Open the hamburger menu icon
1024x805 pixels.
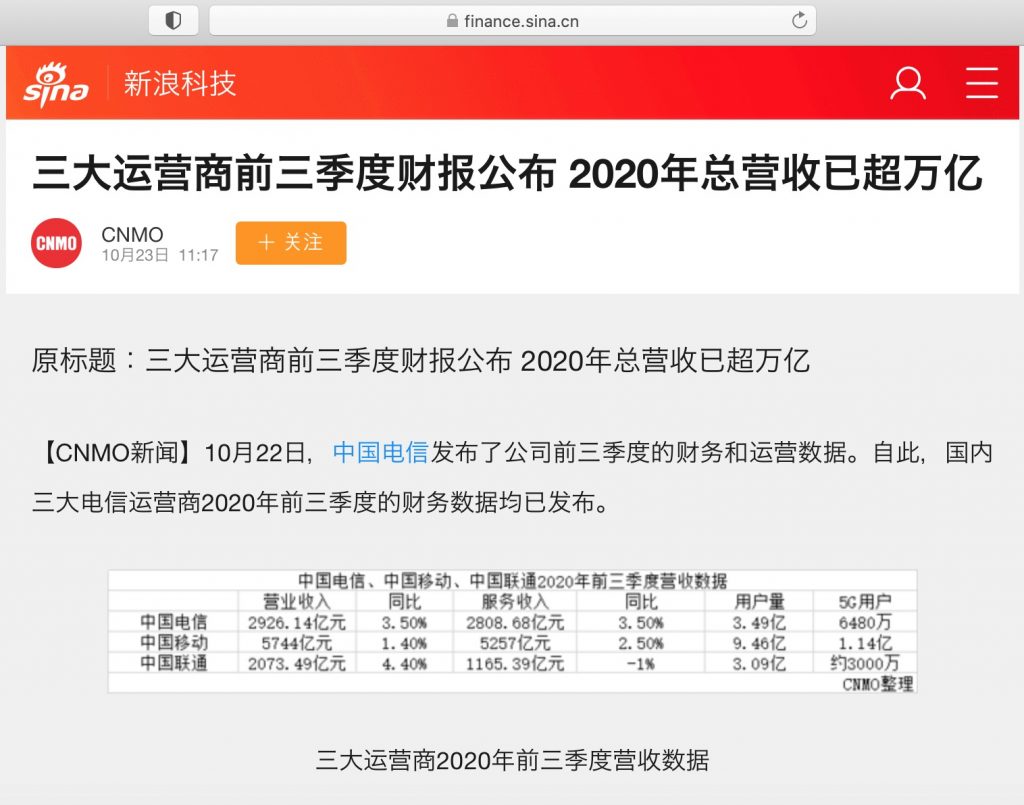pos(982,83)
